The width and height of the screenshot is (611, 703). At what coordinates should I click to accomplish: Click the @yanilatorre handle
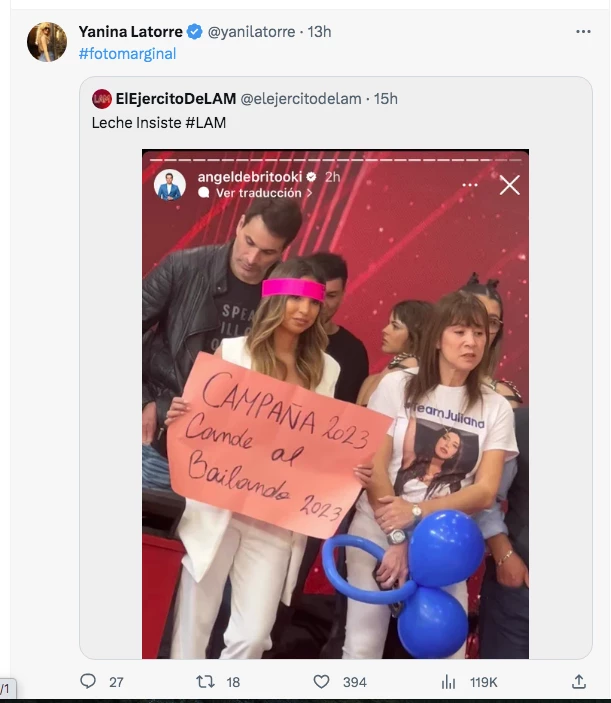(251, 32)
